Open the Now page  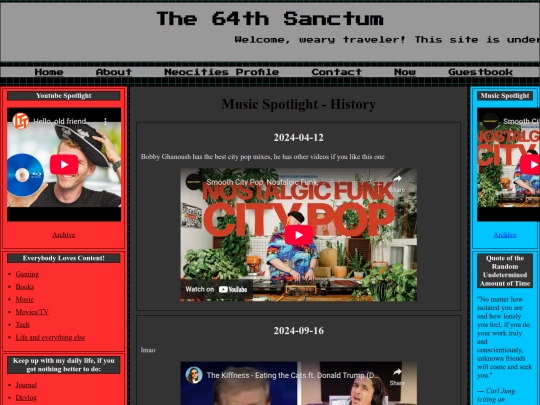[x=405, y=72]
